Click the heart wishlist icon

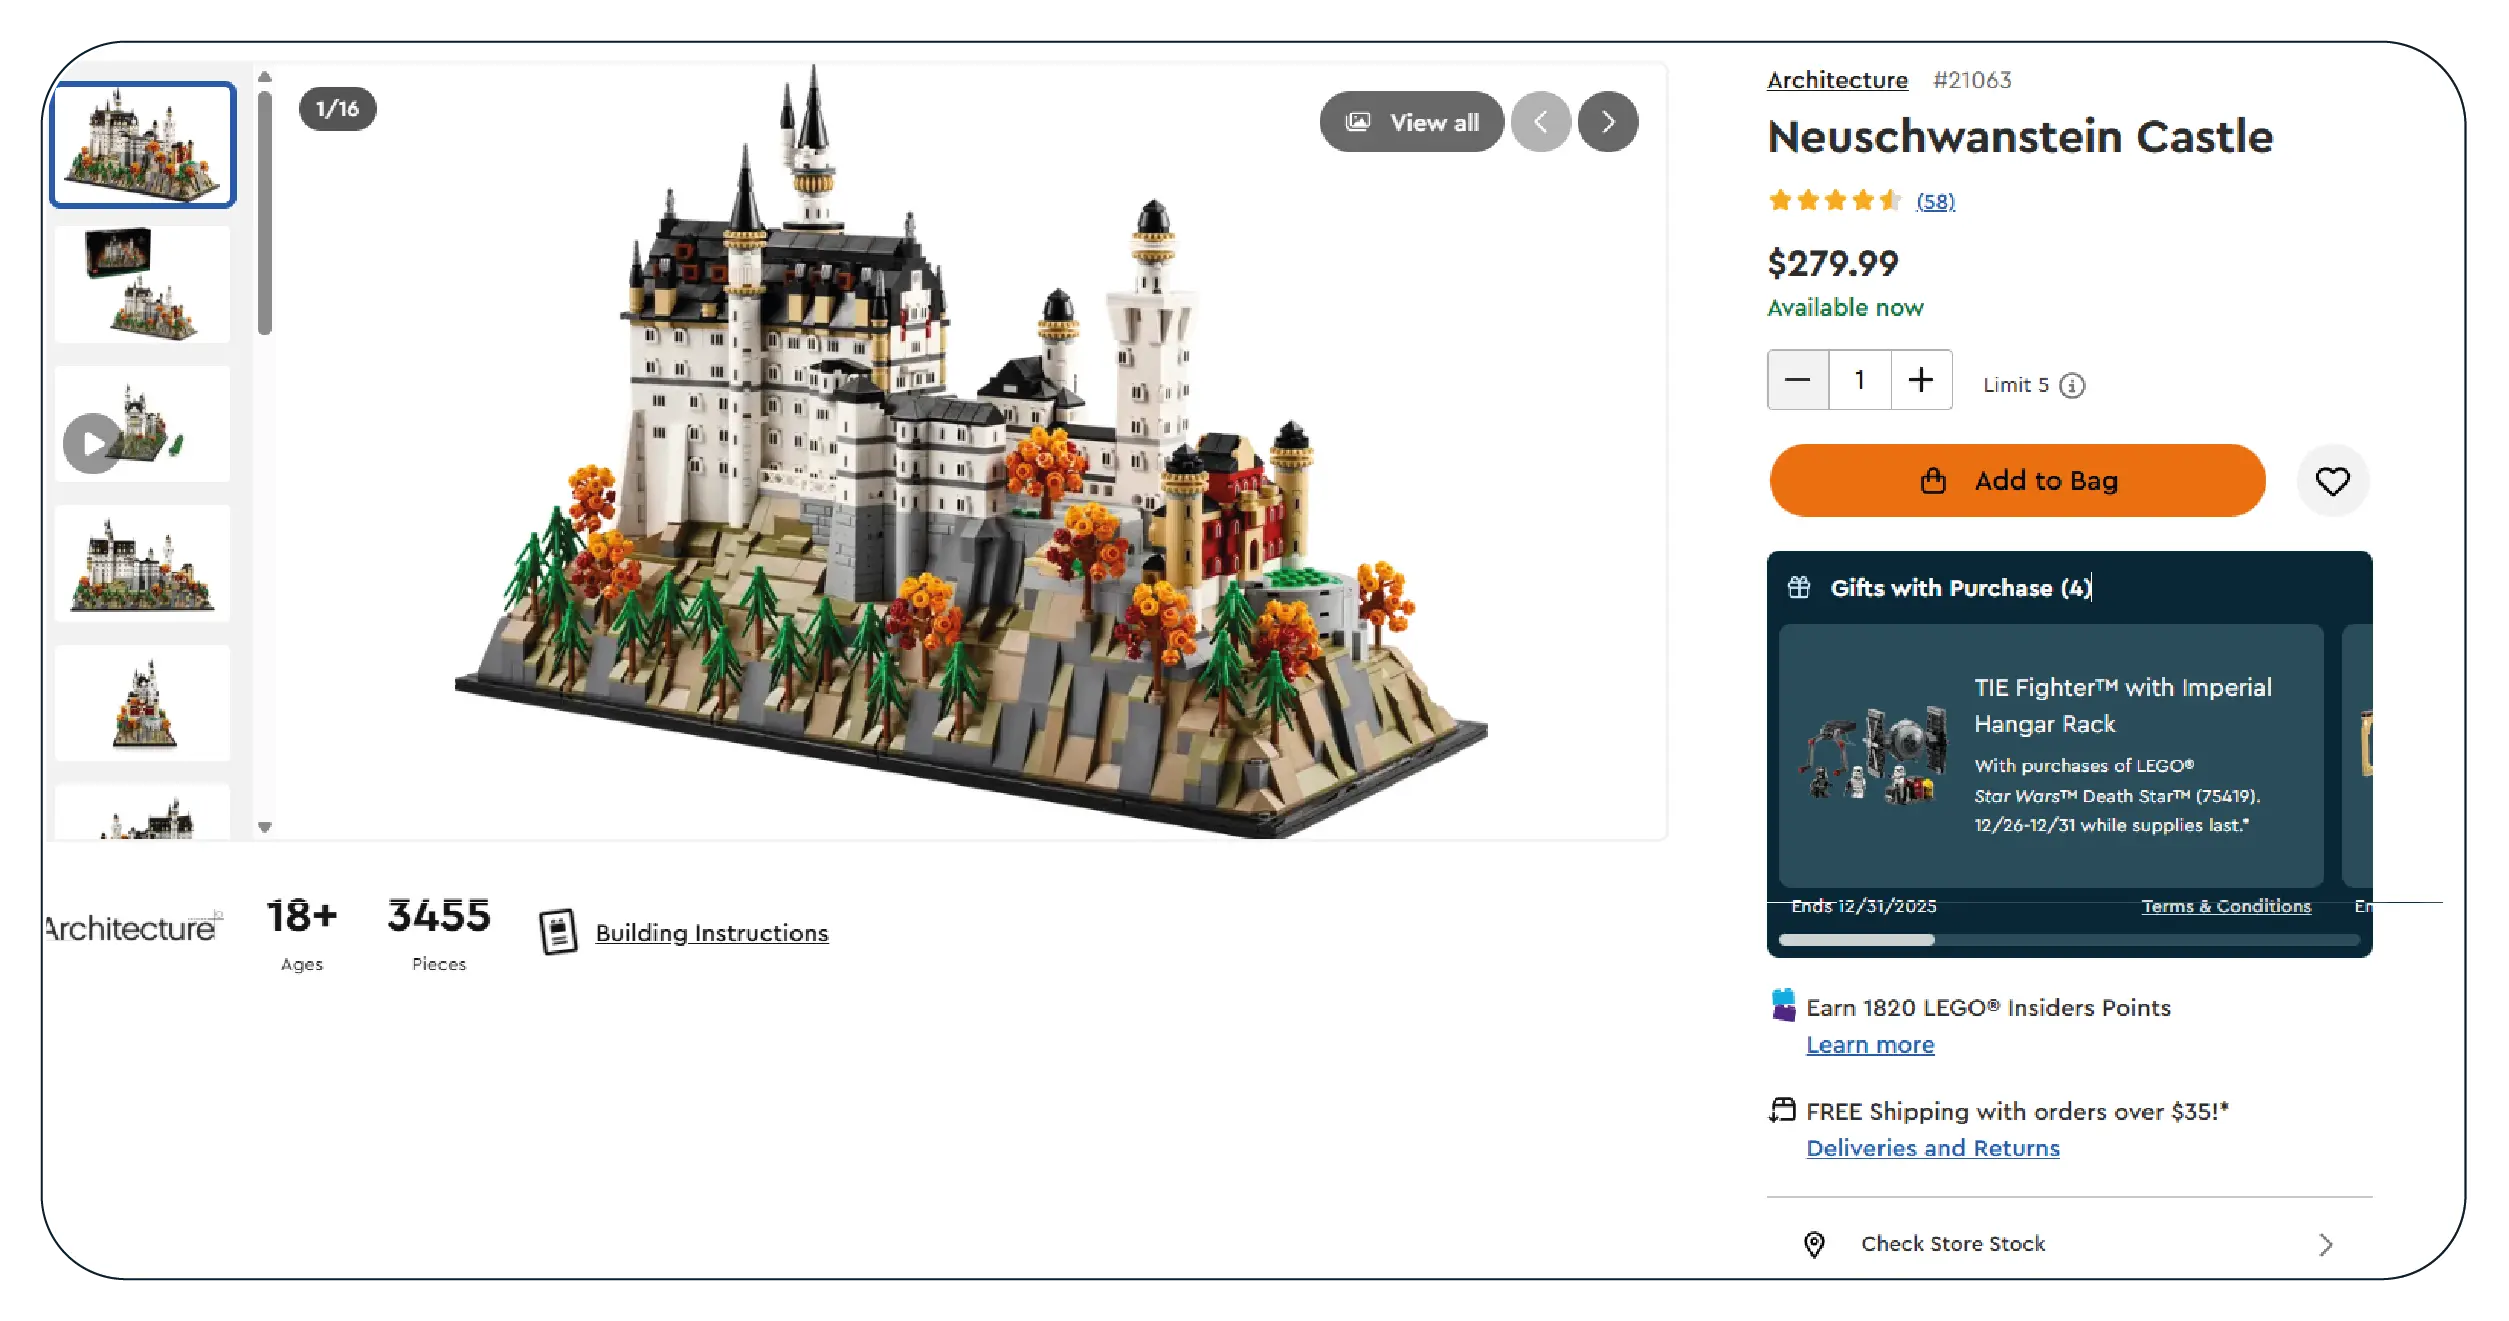pyautogui.click(x=2331, y=482)
